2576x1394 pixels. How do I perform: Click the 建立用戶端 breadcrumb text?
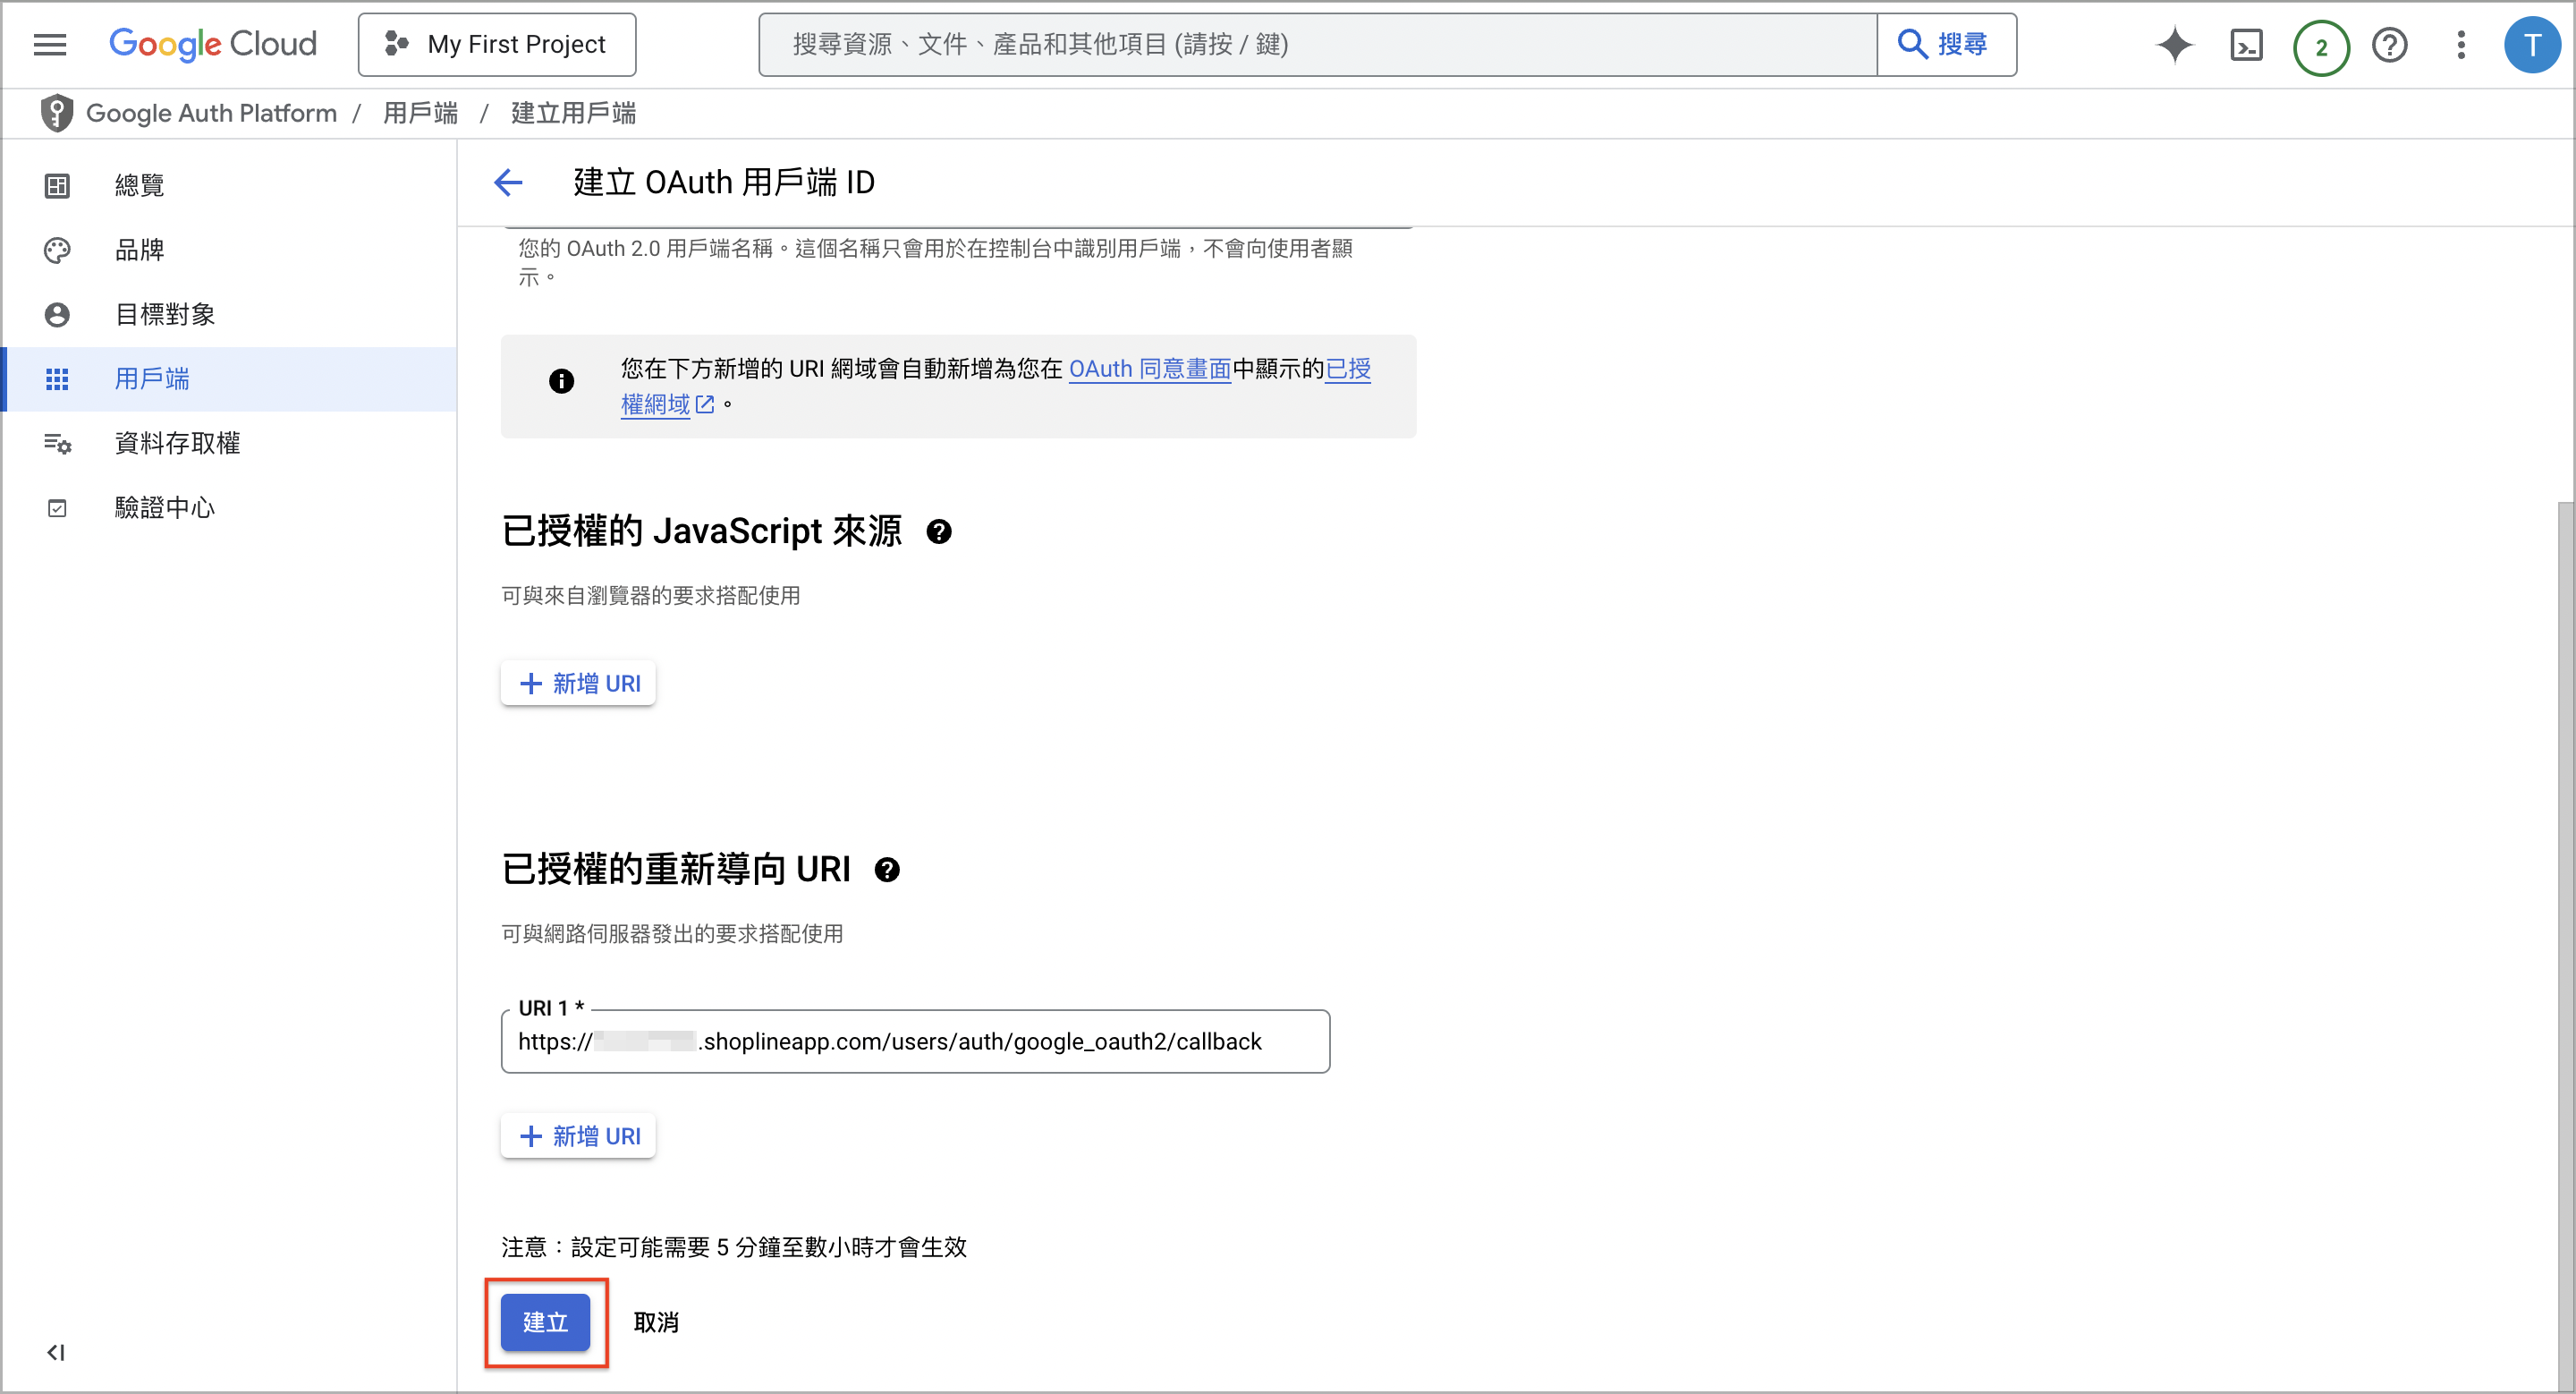574,113
